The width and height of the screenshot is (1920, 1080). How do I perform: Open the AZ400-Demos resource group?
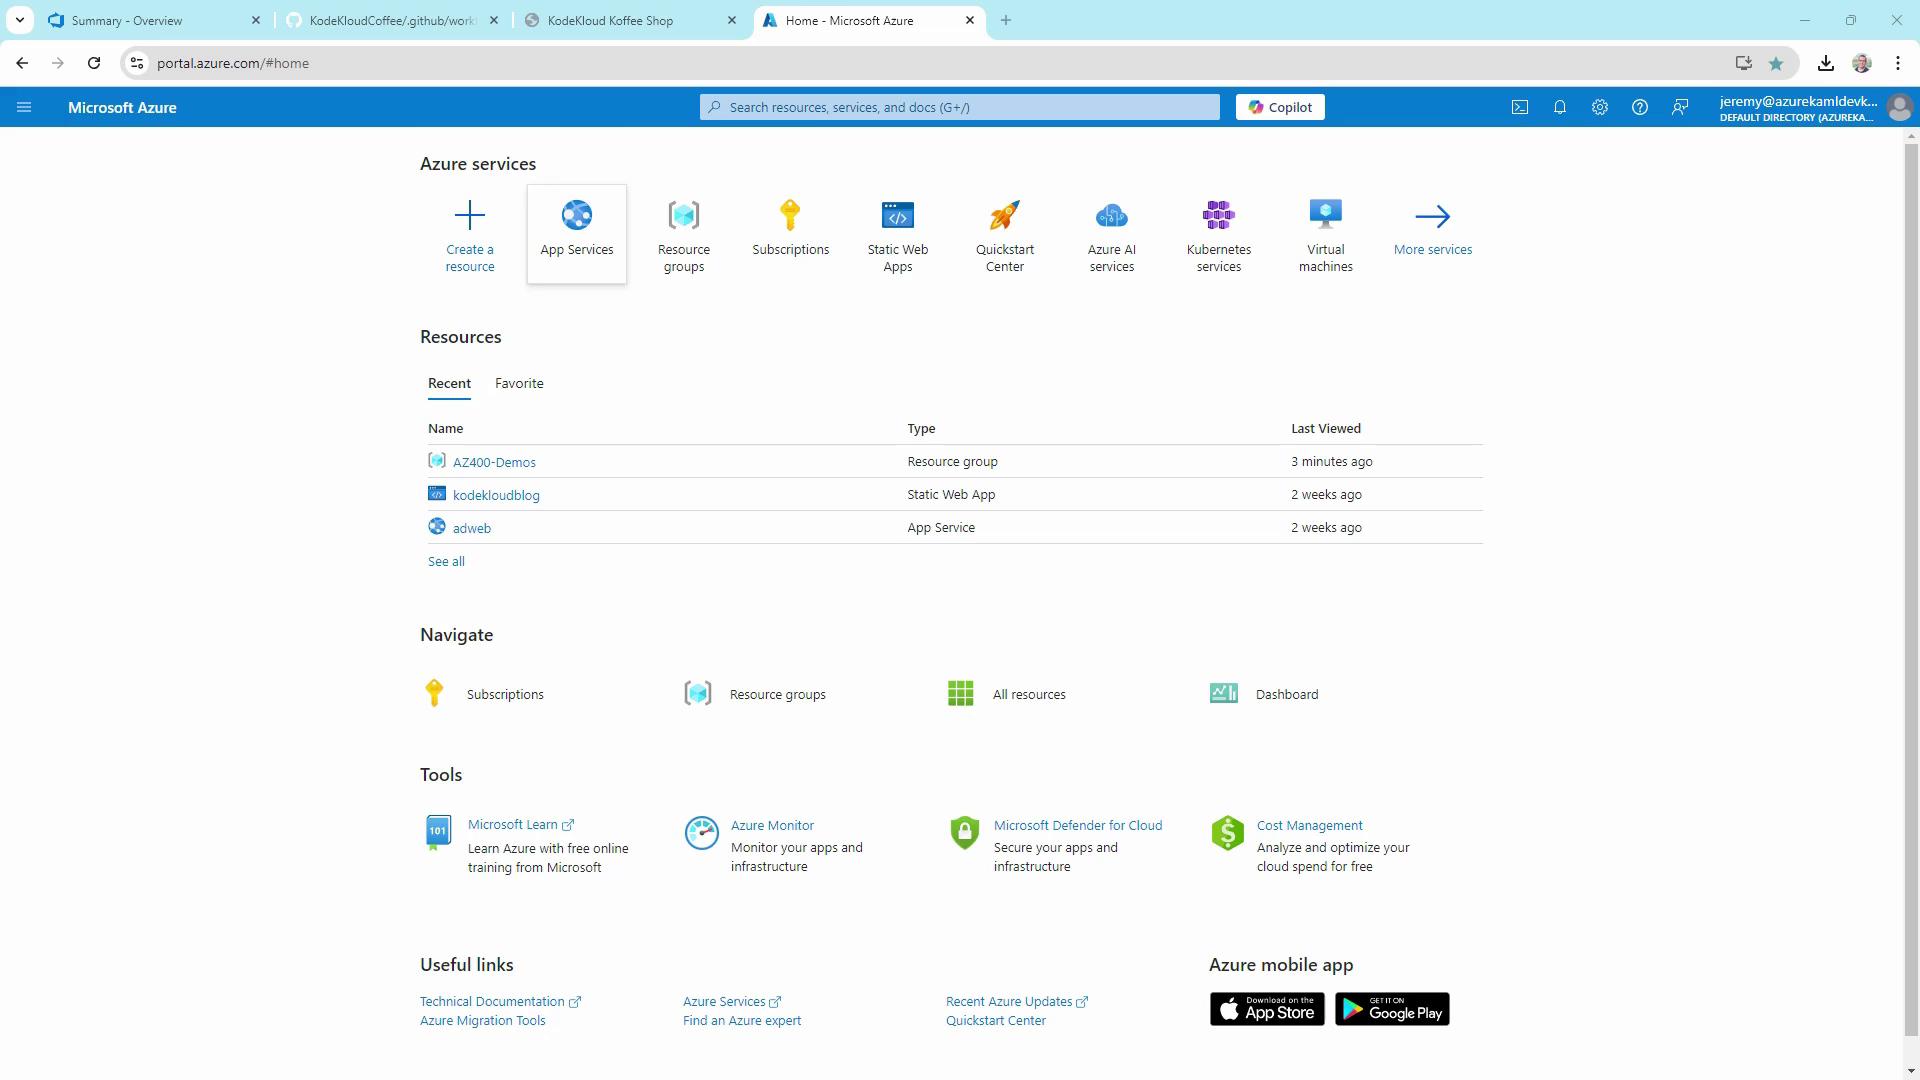[x=494, y=462]
